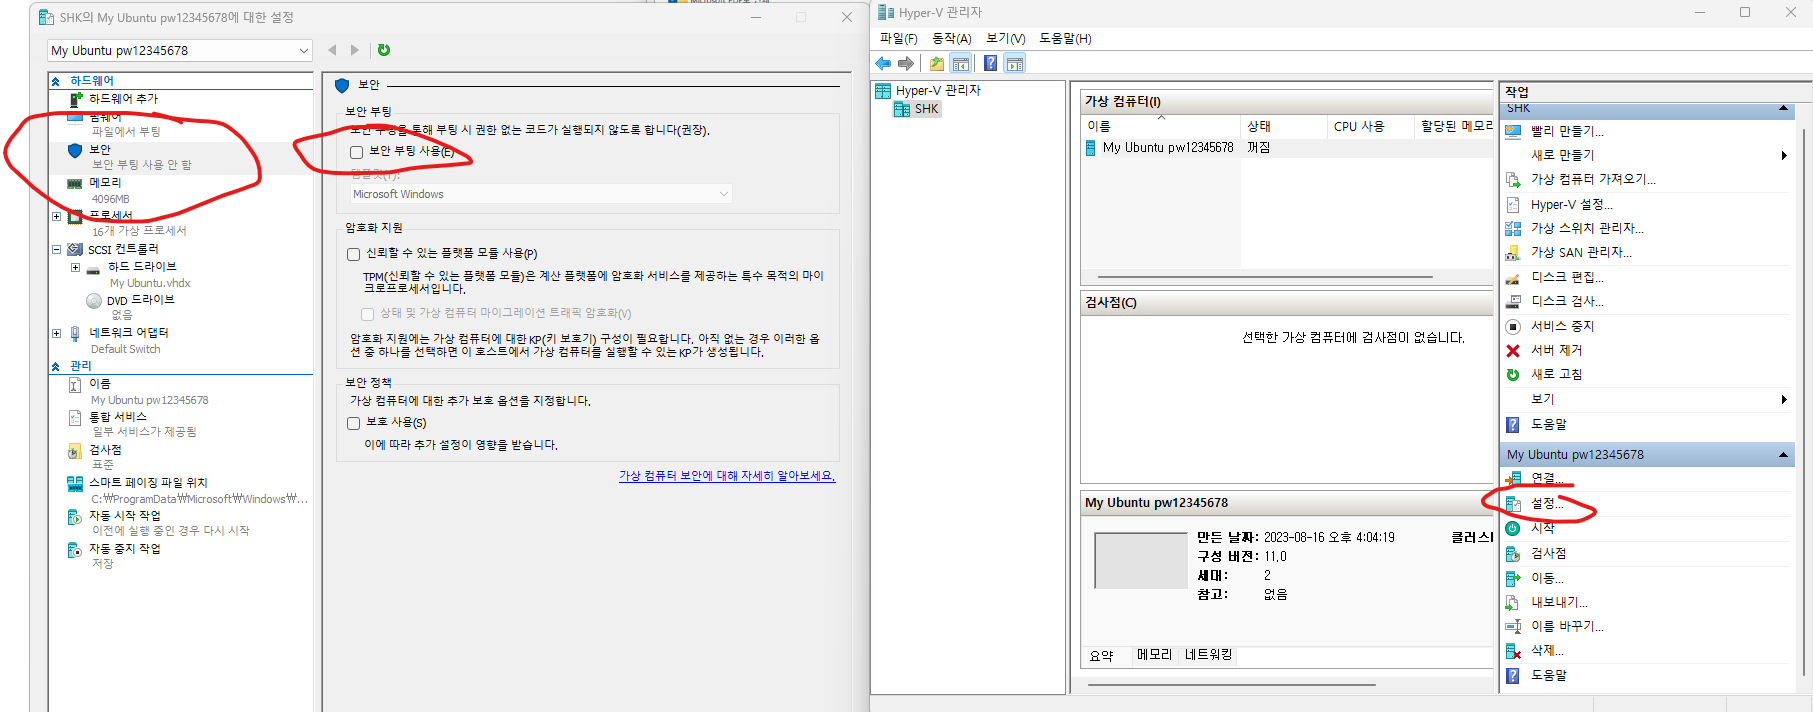Screen dimensions: 1813x712
Task: Click 내보내기 action for the VM
Action: coord(1559,602)
